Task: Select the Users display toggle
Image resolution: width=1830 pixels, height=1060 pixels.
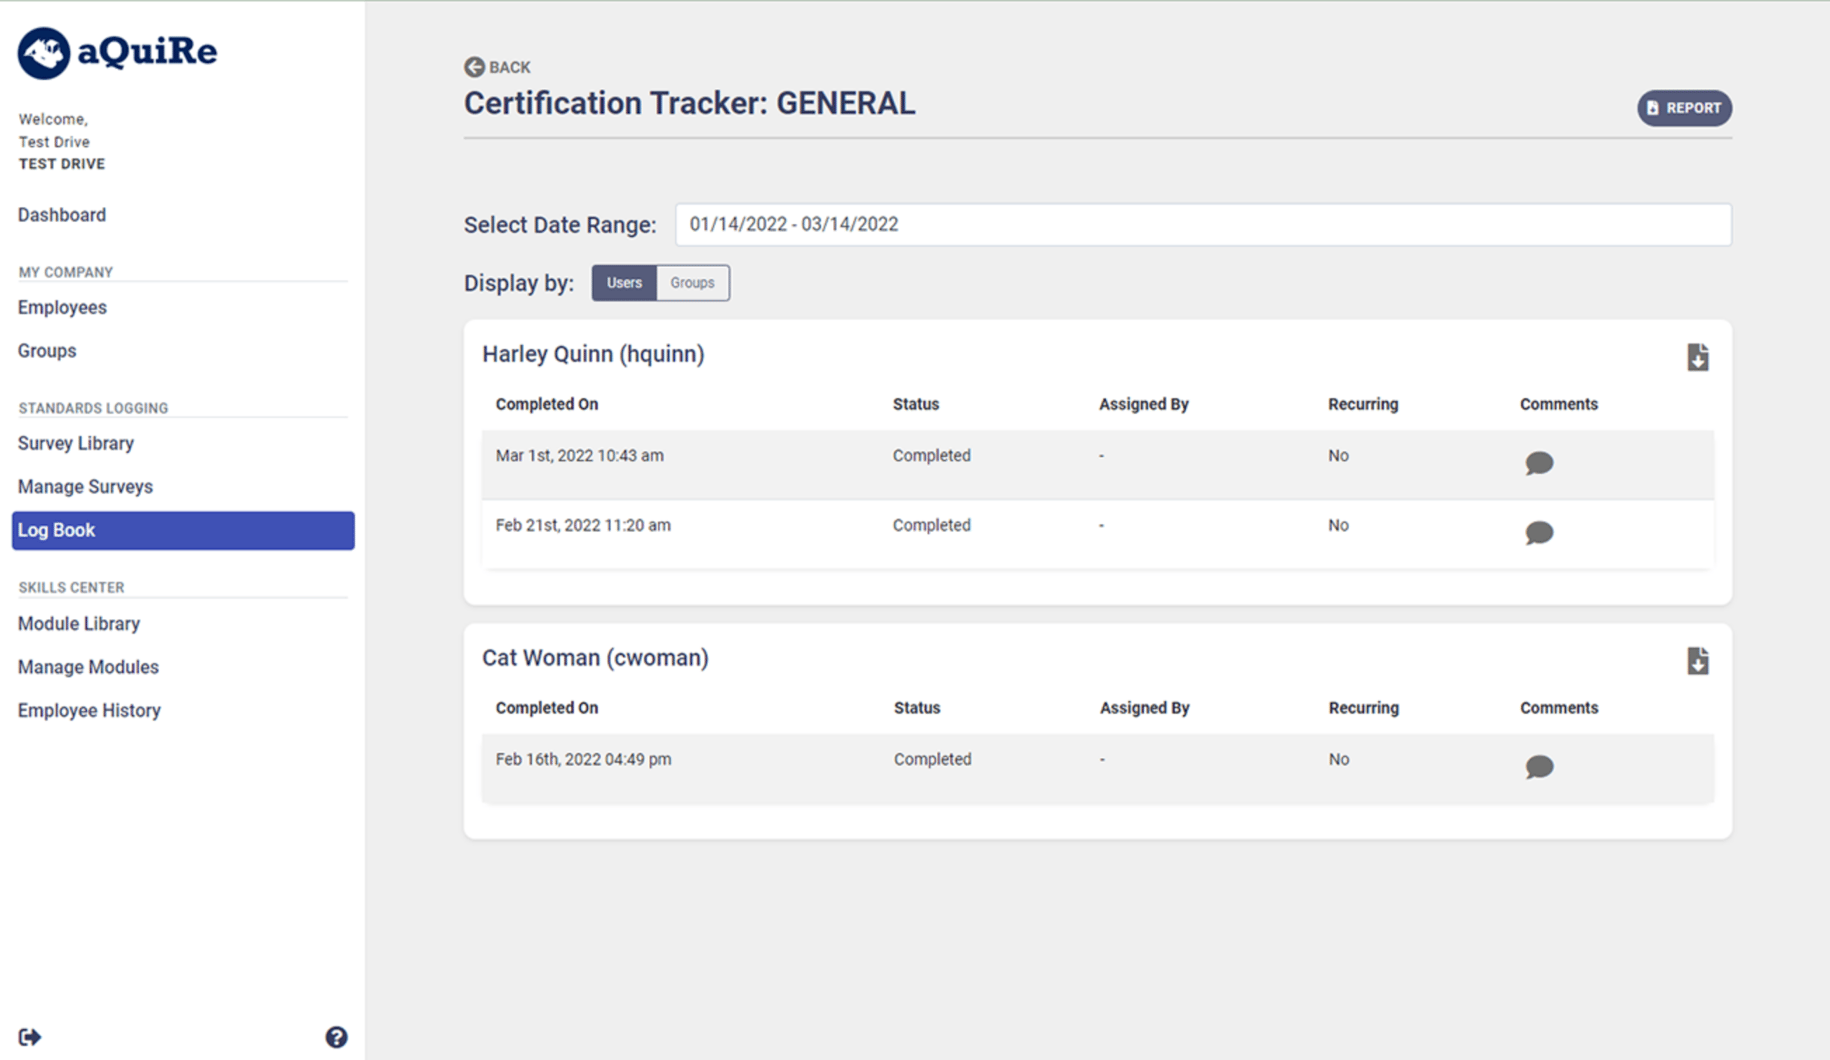Action: pos(624,283)
